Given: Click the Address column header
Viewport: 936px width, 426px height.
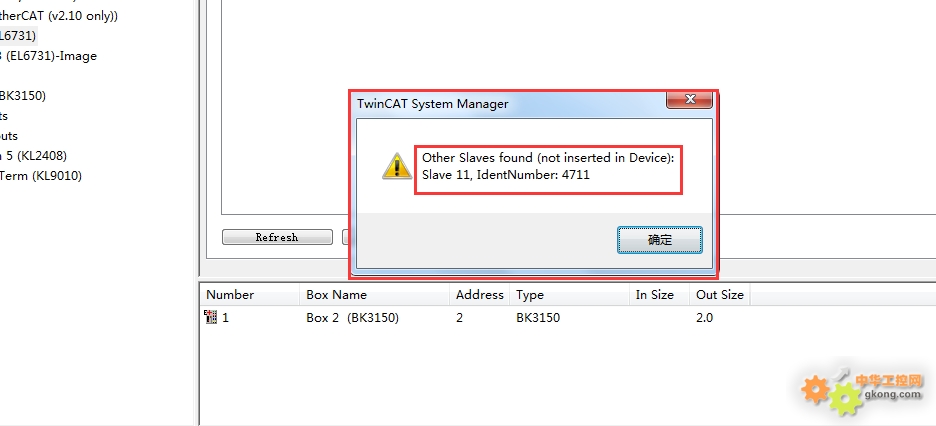Looking at the screenshot, I should 479,295.
